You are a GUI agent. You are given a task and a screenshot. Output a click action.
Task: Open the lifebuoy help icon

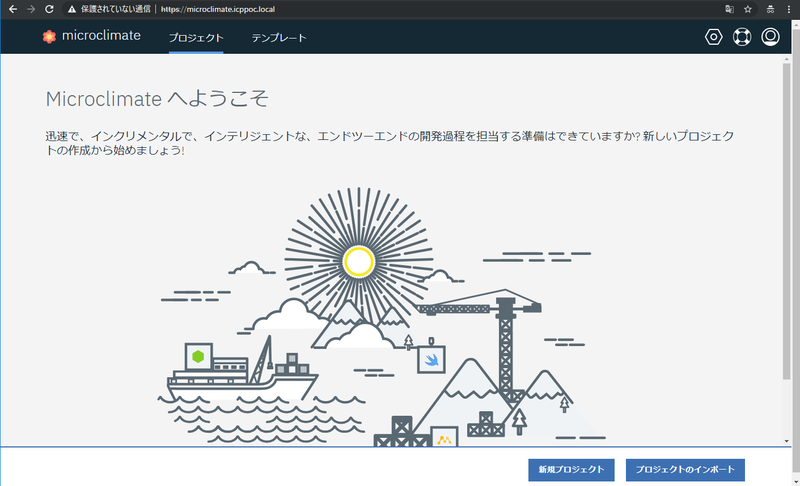(742, 37)
